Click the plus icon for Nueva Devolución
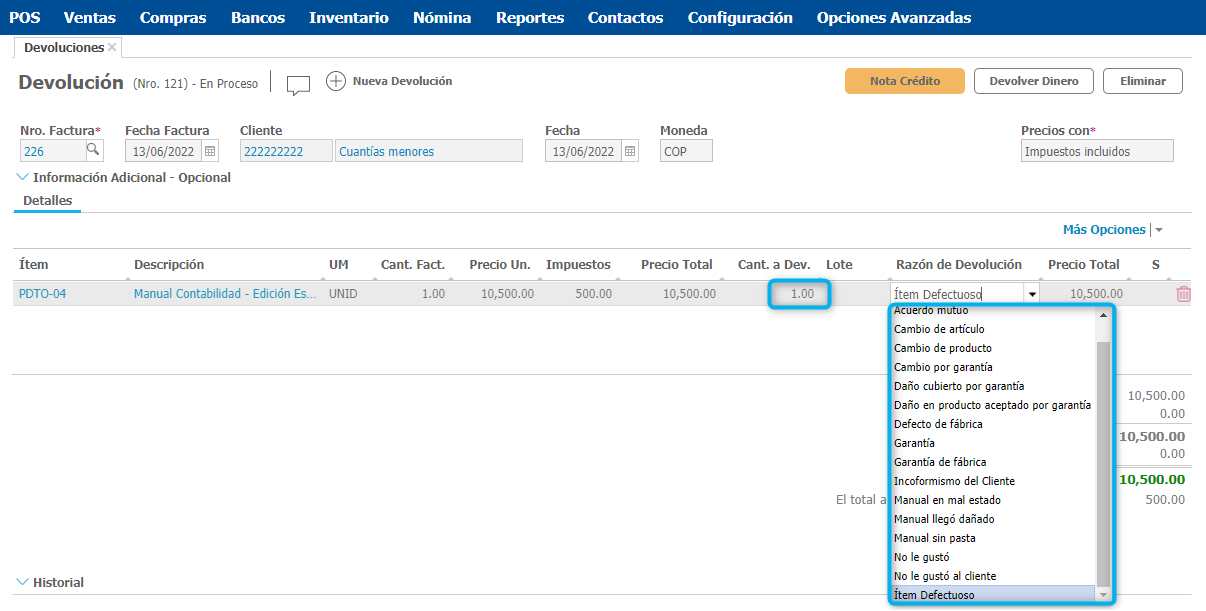1206x611 pixels. tap(336, 82)
